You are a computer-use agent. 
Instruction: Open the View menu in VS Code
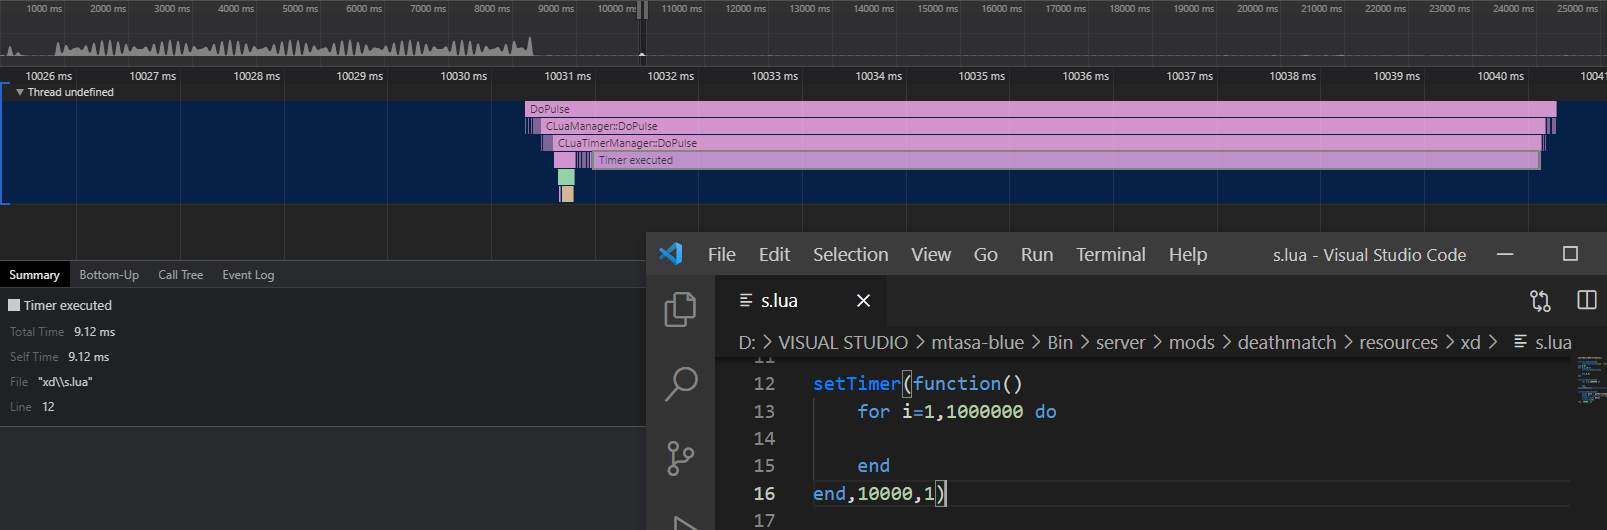931,254
